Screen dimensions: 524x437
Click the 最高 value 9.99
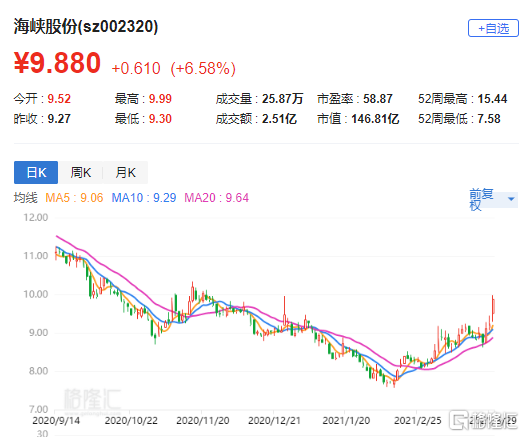[160, 99]
